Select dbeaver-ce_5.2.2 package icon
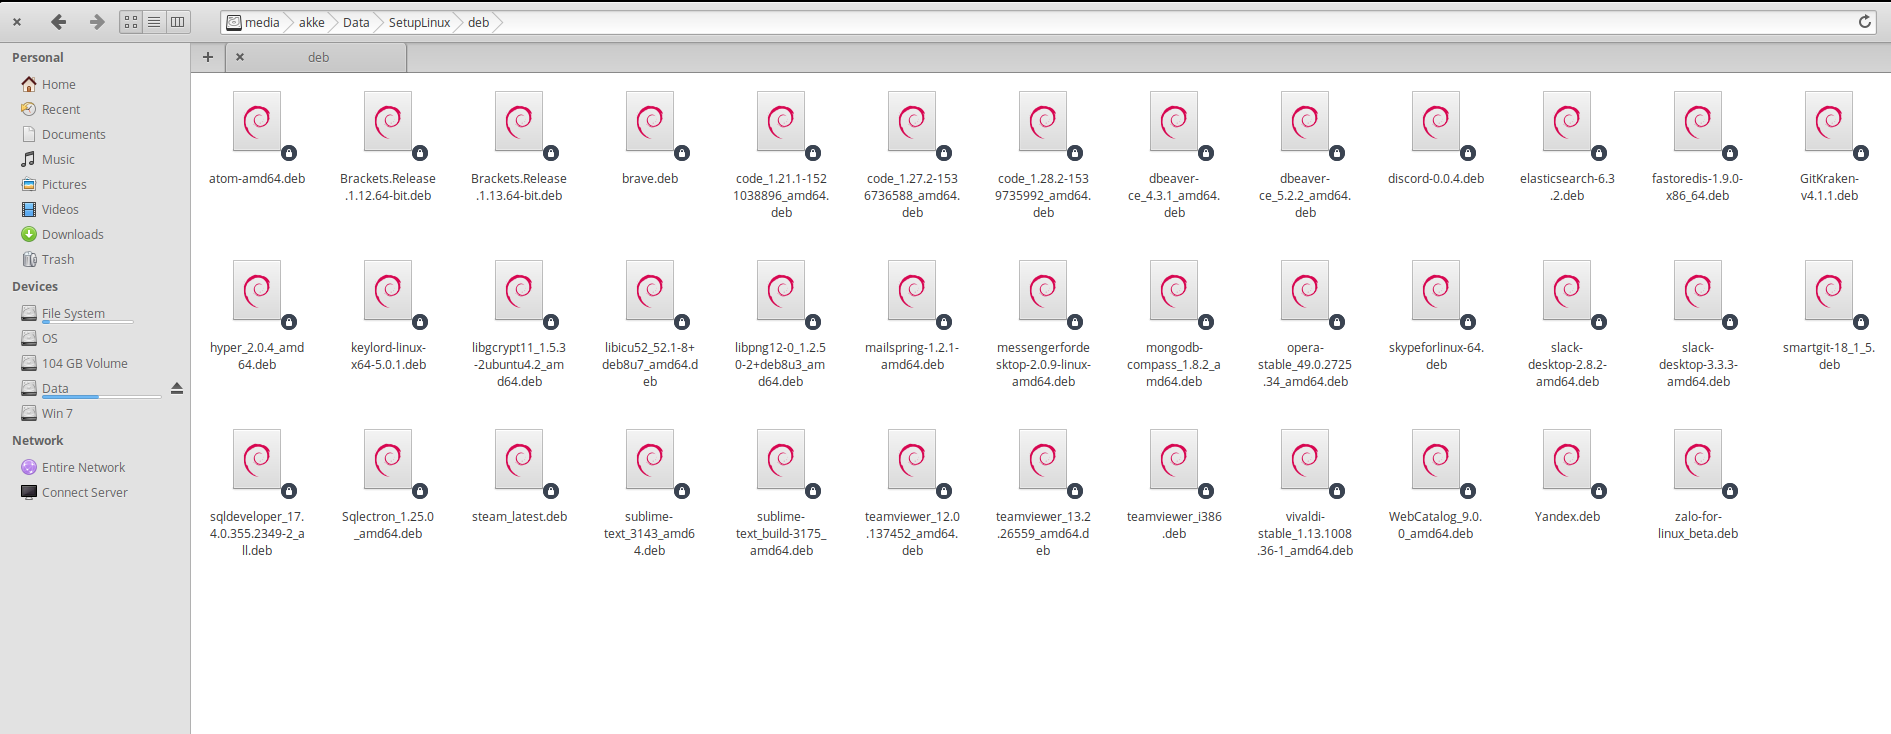Screen dimensions: 1891x734 [1305, 123]
